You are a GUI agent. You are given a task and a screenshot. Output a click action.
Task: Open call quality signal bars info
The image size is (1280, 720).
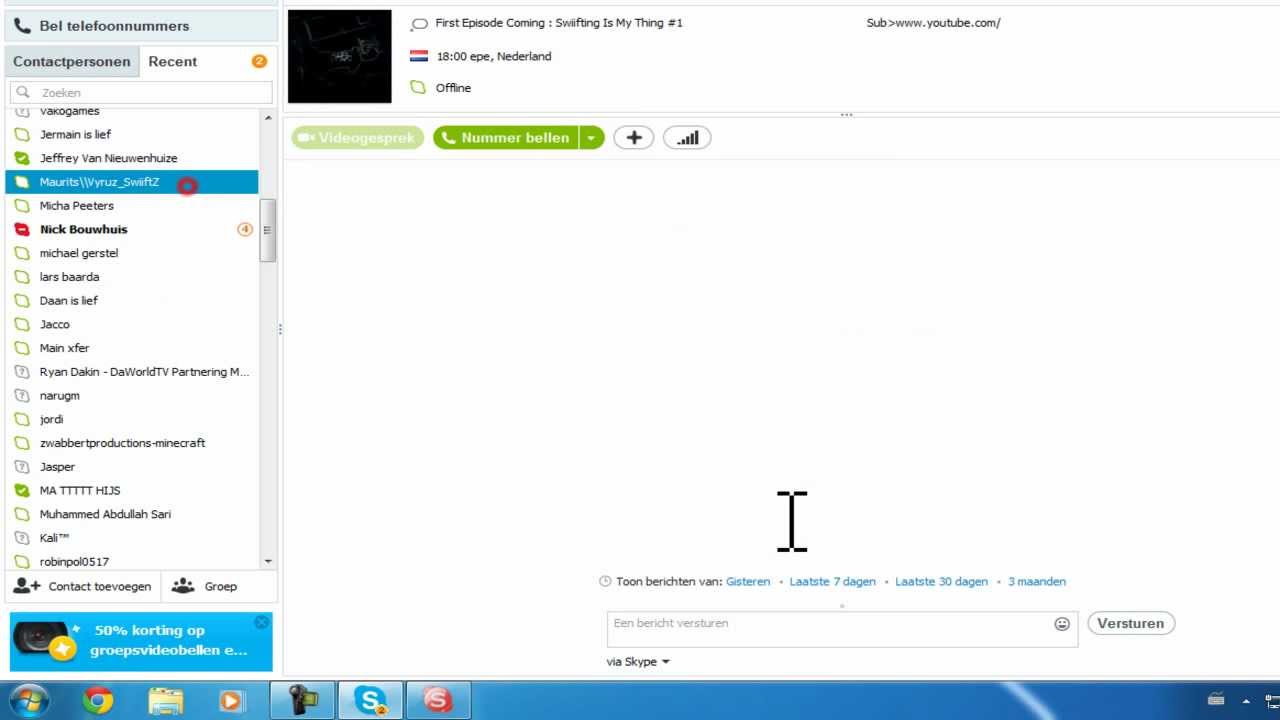pos(687,138)
